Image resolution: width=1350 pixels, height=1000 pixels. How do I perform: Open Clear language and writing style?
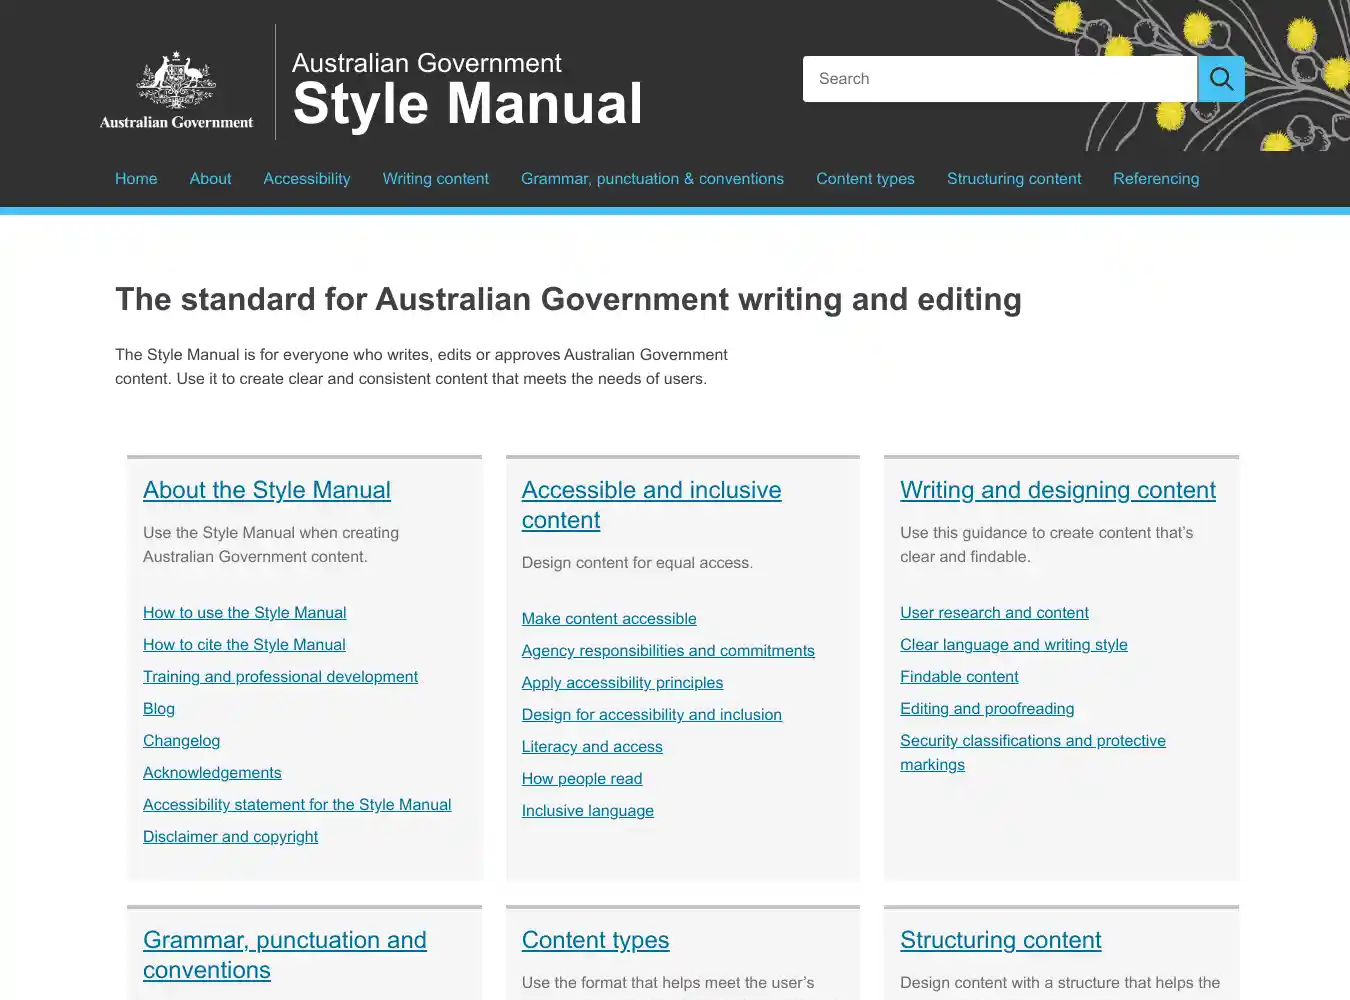1013,645
